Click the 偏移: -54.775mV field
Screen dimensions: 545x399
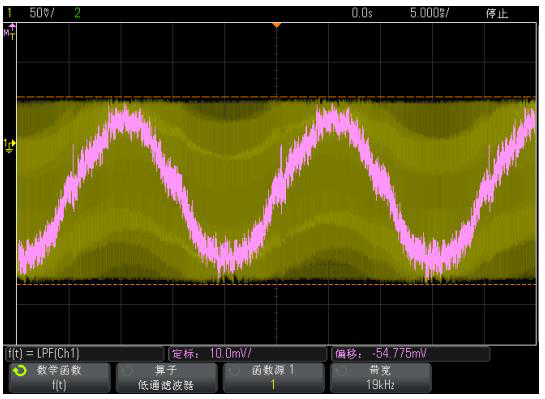(x=411, y=354)
